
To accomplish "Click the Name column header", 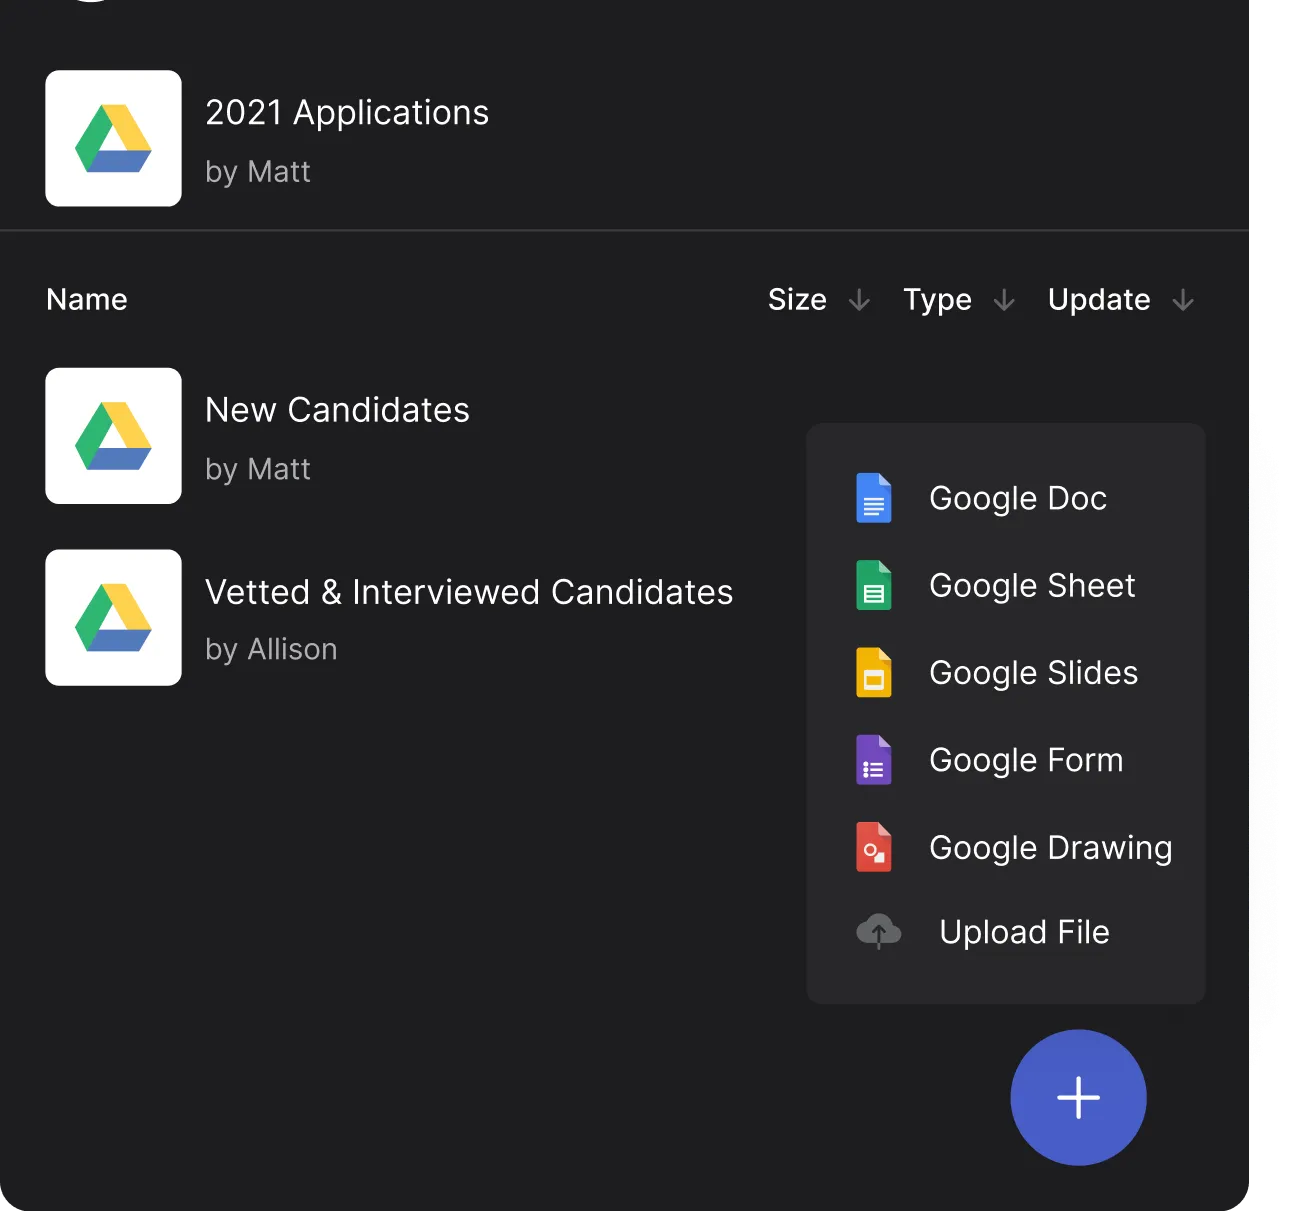I will [87, 299].
